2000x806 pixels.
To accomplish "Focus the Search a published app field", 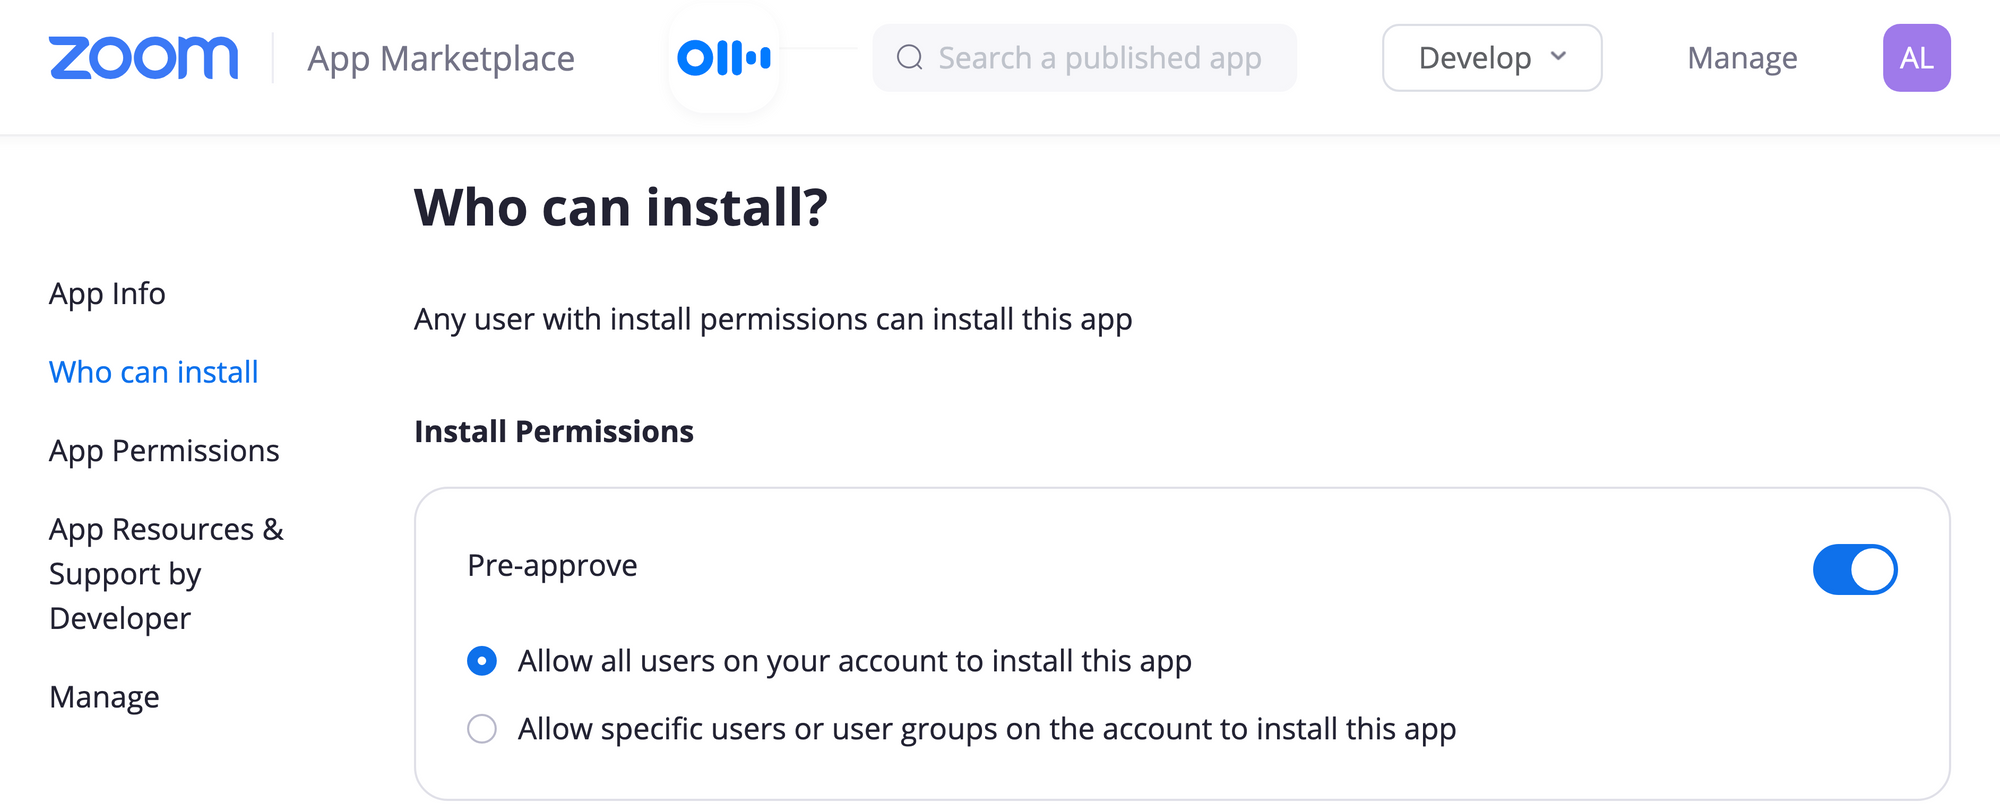I will (1100, 58).
